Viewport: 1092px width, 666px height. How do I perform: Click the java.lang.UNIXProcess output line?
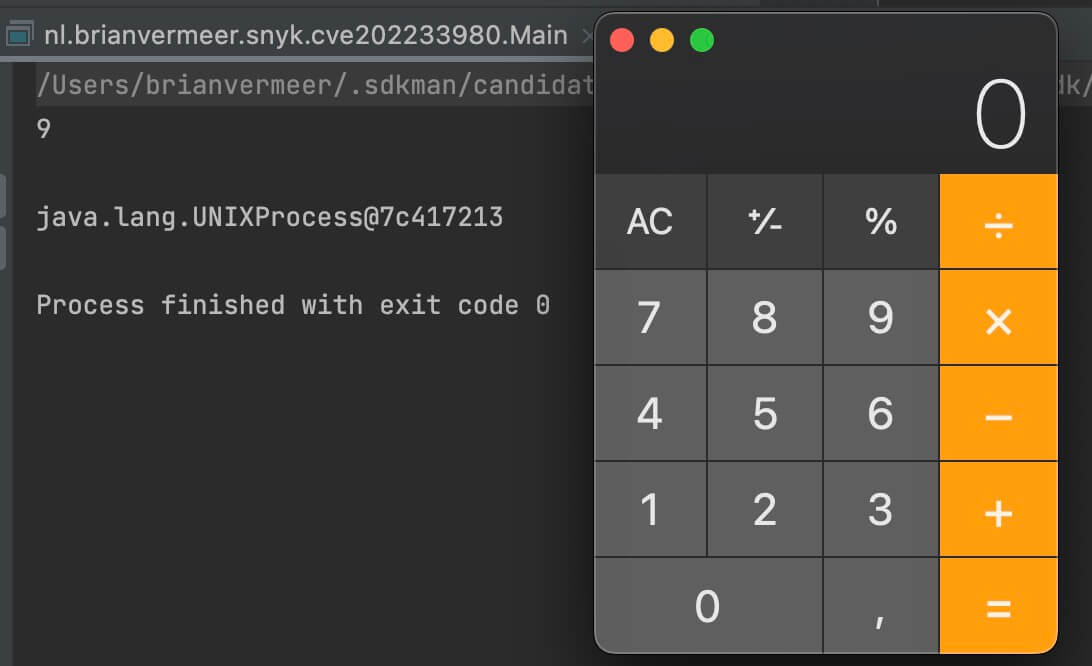270,217
